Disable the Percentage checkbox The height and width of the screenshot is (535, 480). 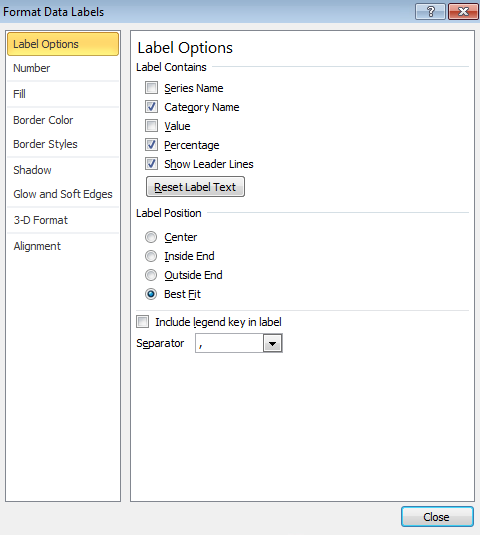pos(151,145)
